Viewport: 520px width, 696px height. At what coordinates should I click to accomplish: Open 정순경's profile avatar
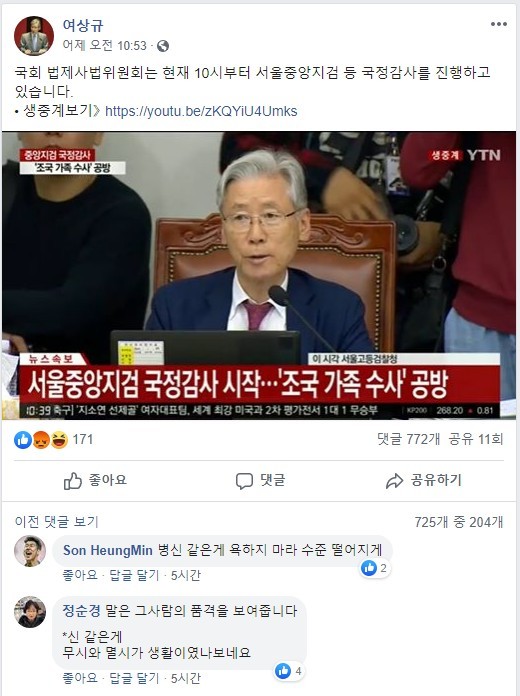point(30,612)
